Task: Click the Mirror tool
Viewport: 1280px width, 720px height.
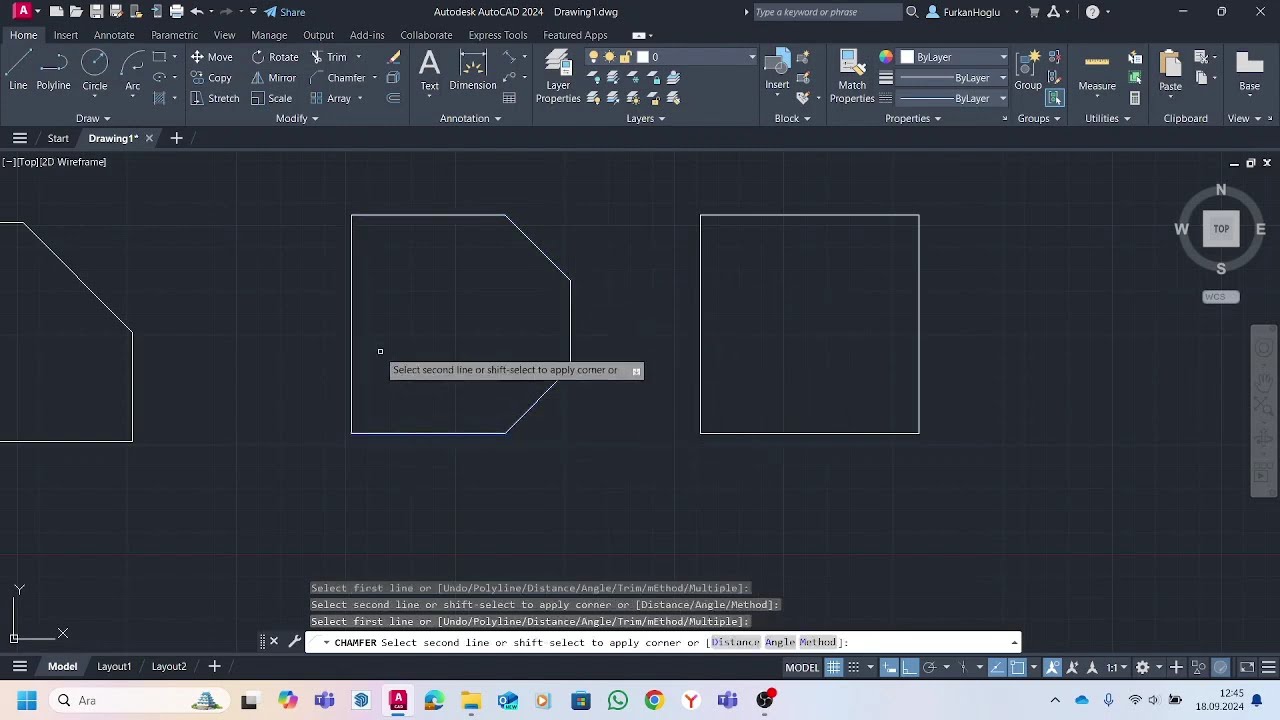Action: (x=274, y=78)
